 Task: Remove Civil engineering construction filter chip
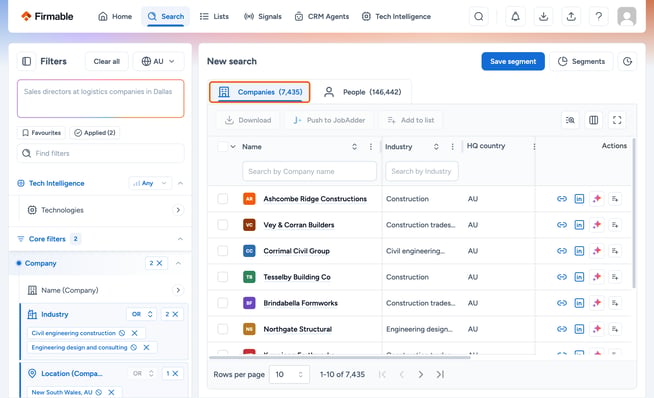(135, 333)
